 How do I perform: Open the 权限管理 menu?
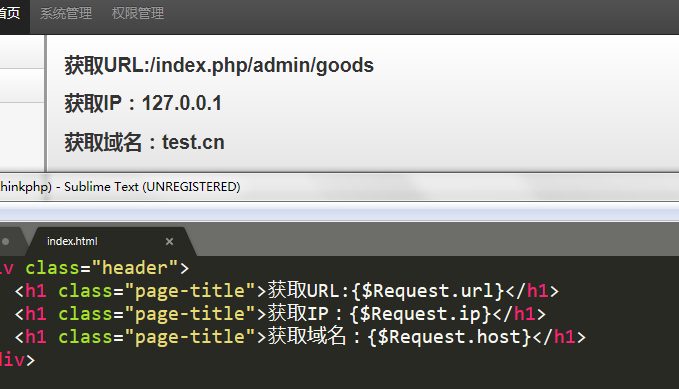(x=138, y=13)
